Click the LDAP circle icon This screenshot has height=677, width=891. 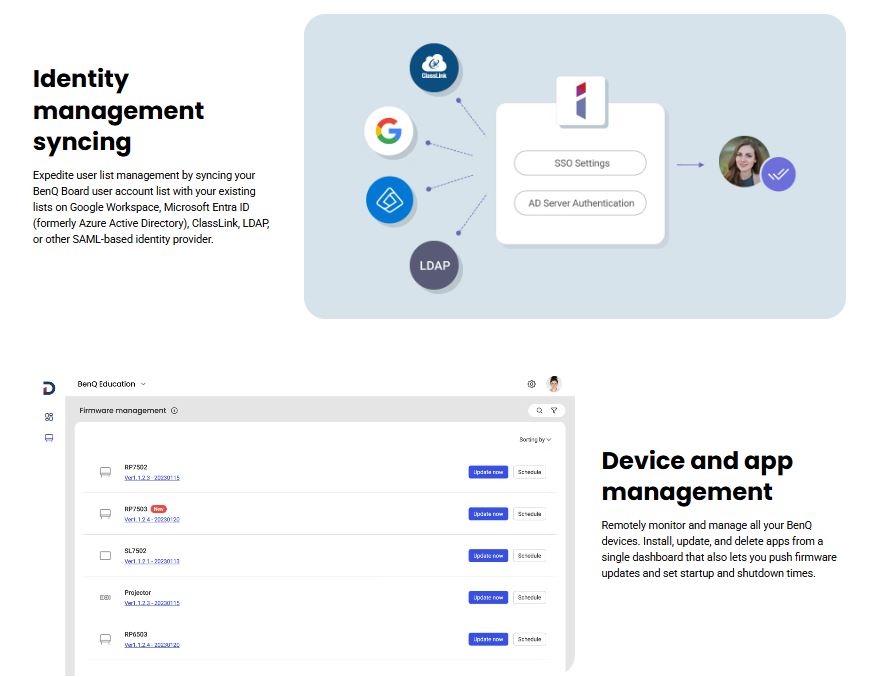click(x=434, y=265)
